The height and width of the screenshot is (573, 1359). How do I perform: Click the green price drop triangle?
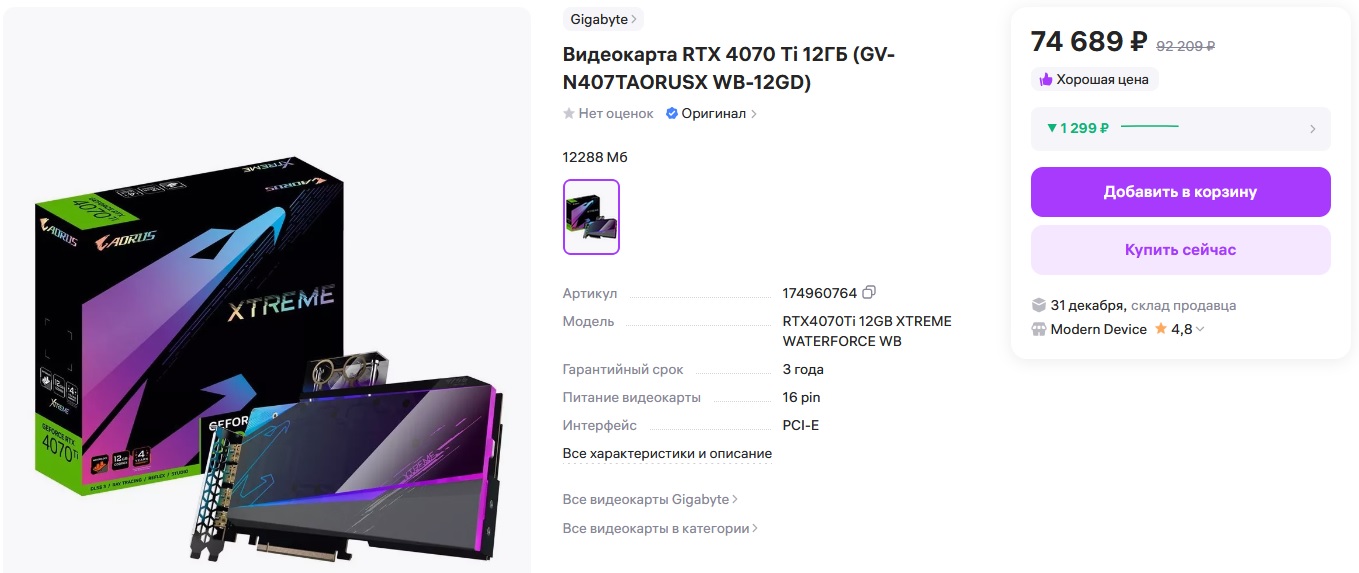click(1052, 128)
